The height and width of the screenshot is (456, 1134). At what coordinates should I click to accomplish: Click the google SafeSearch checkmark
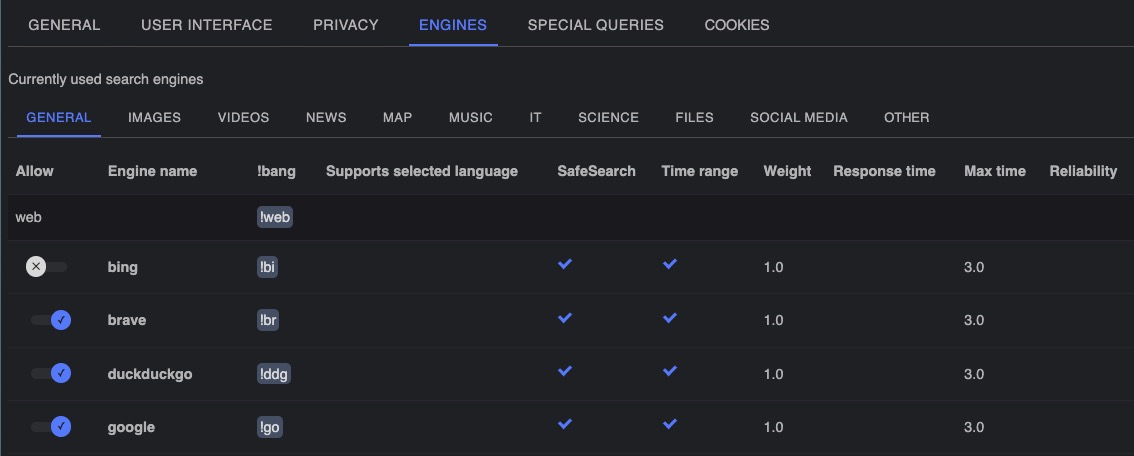point(565,424)
